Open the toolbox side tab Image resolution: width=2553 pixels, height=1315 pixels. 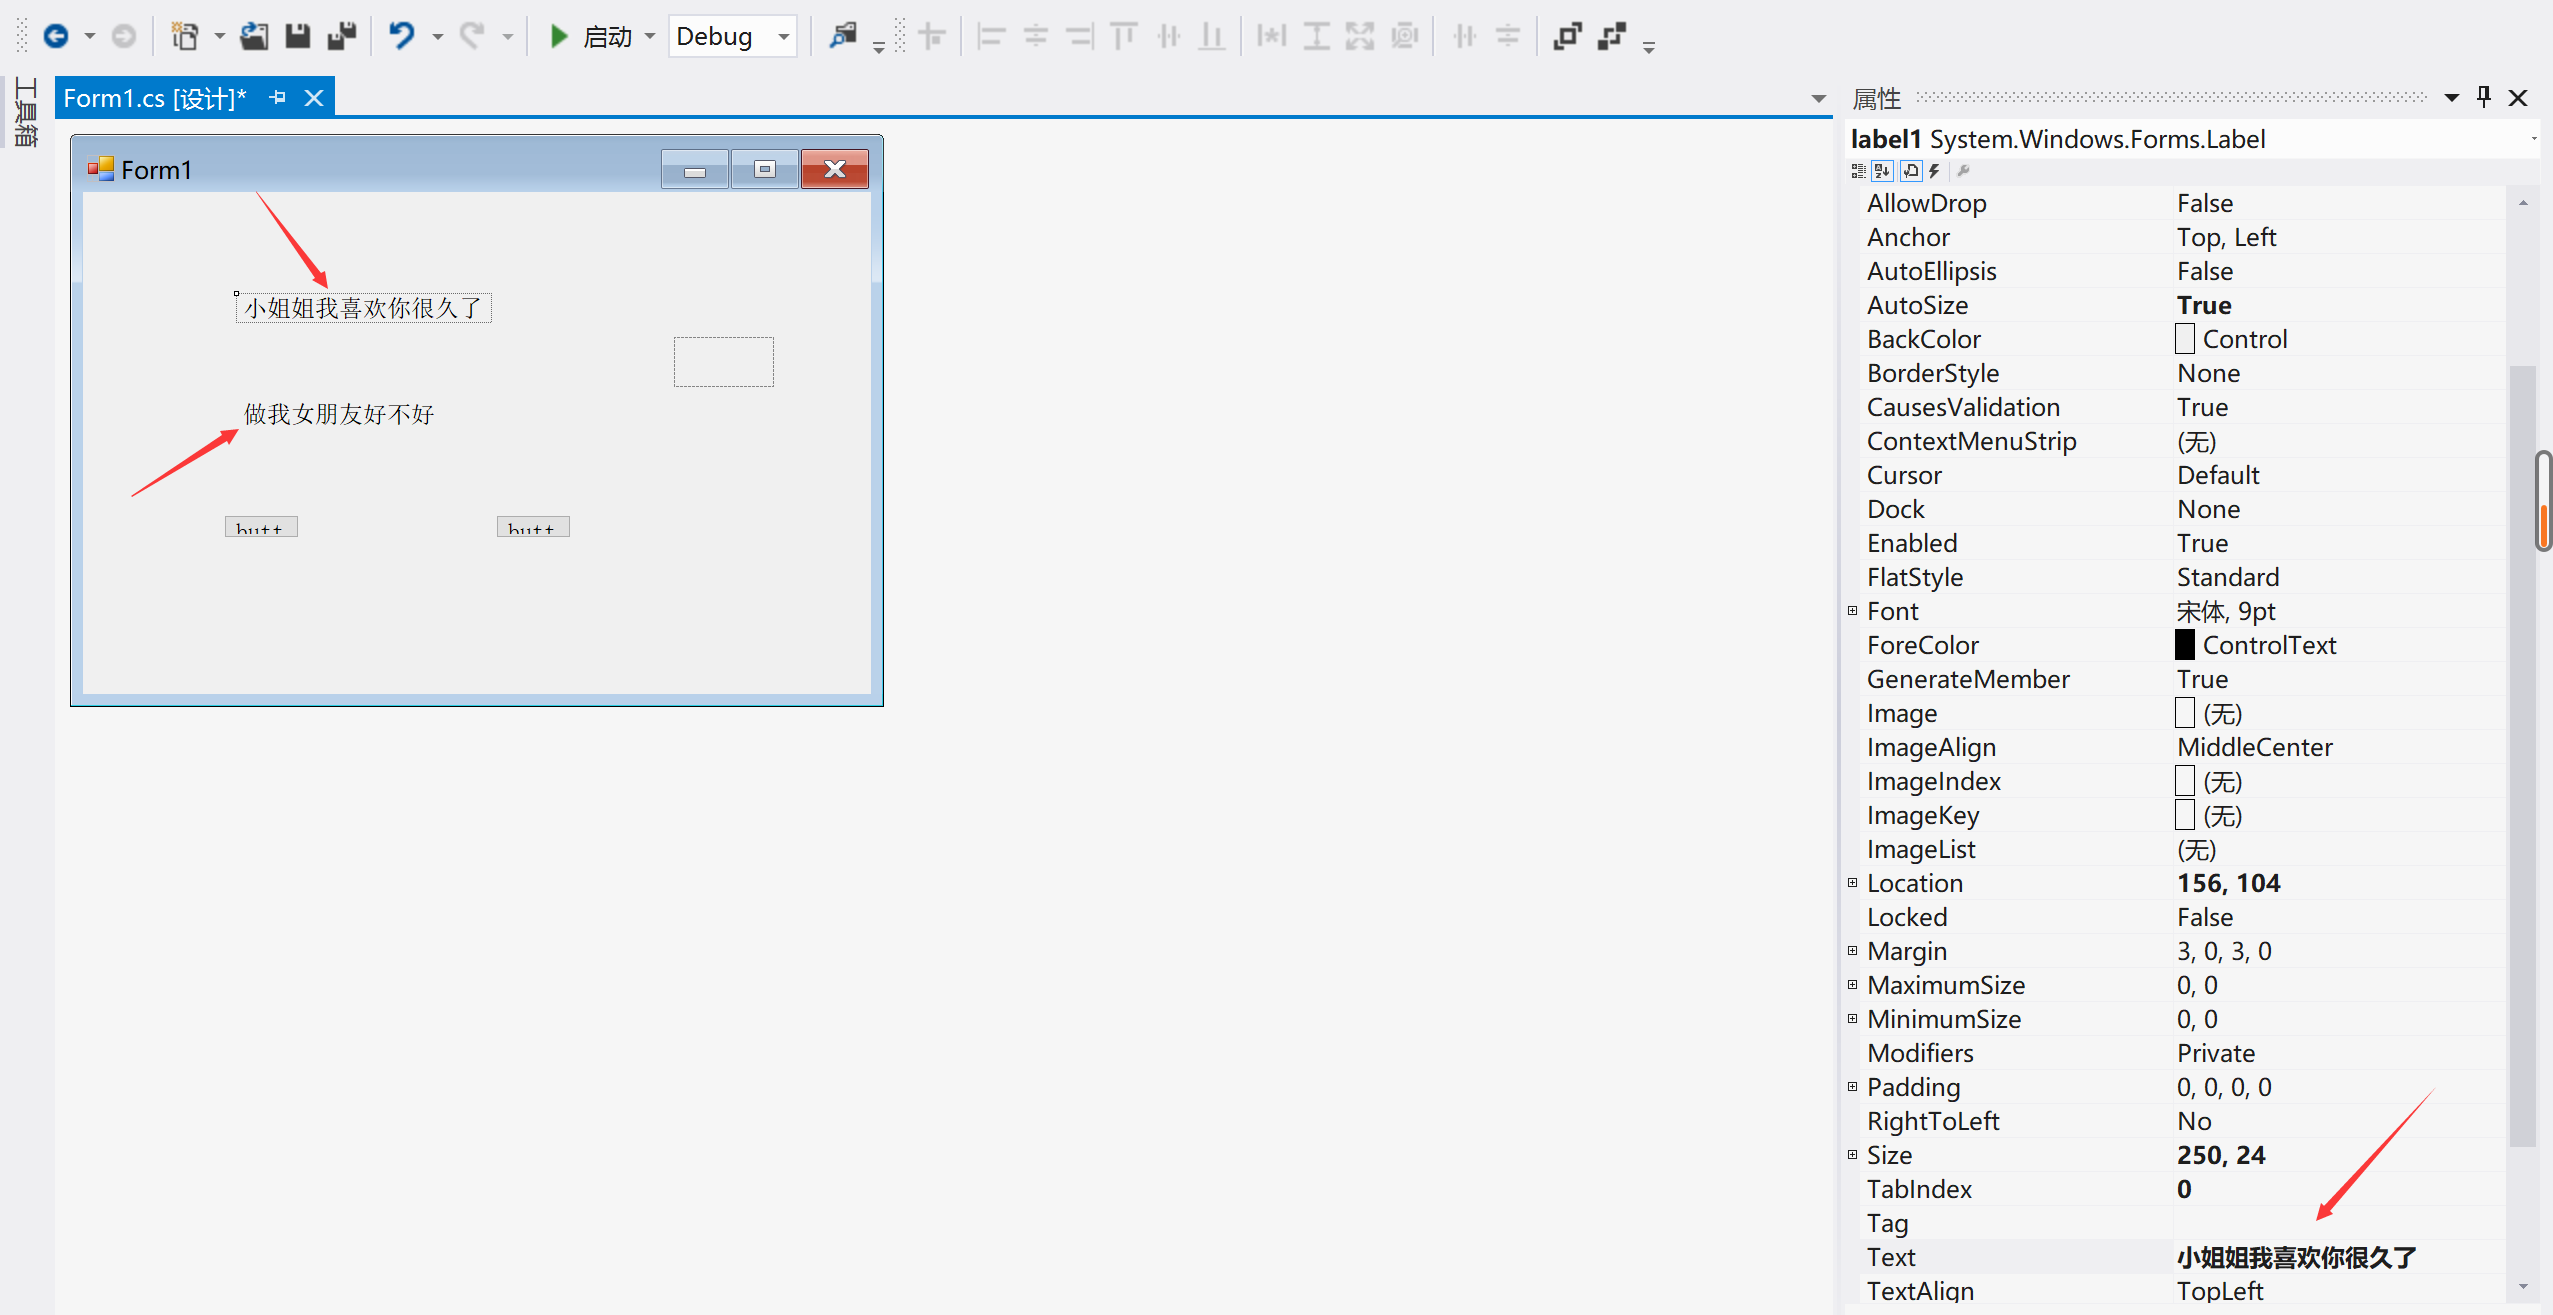point(27,112)
